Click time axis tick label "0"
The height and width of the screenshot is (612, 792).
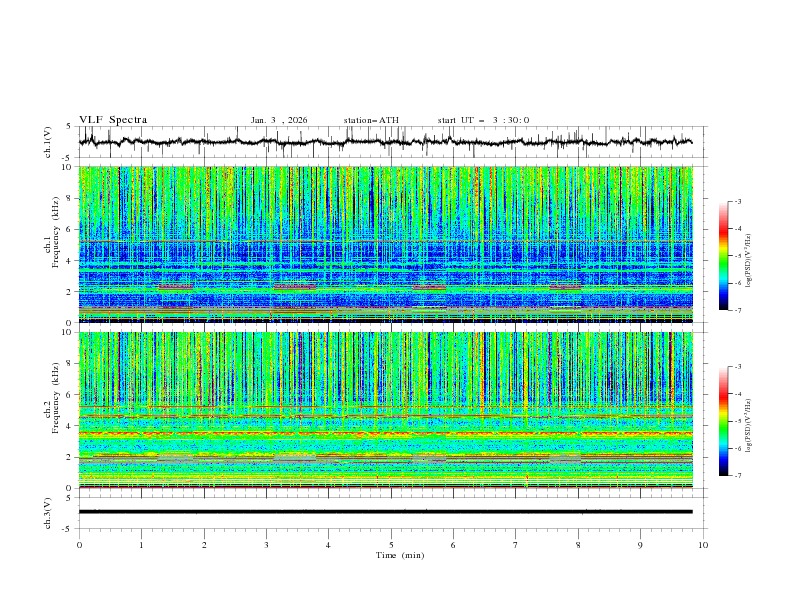(79, 545)
